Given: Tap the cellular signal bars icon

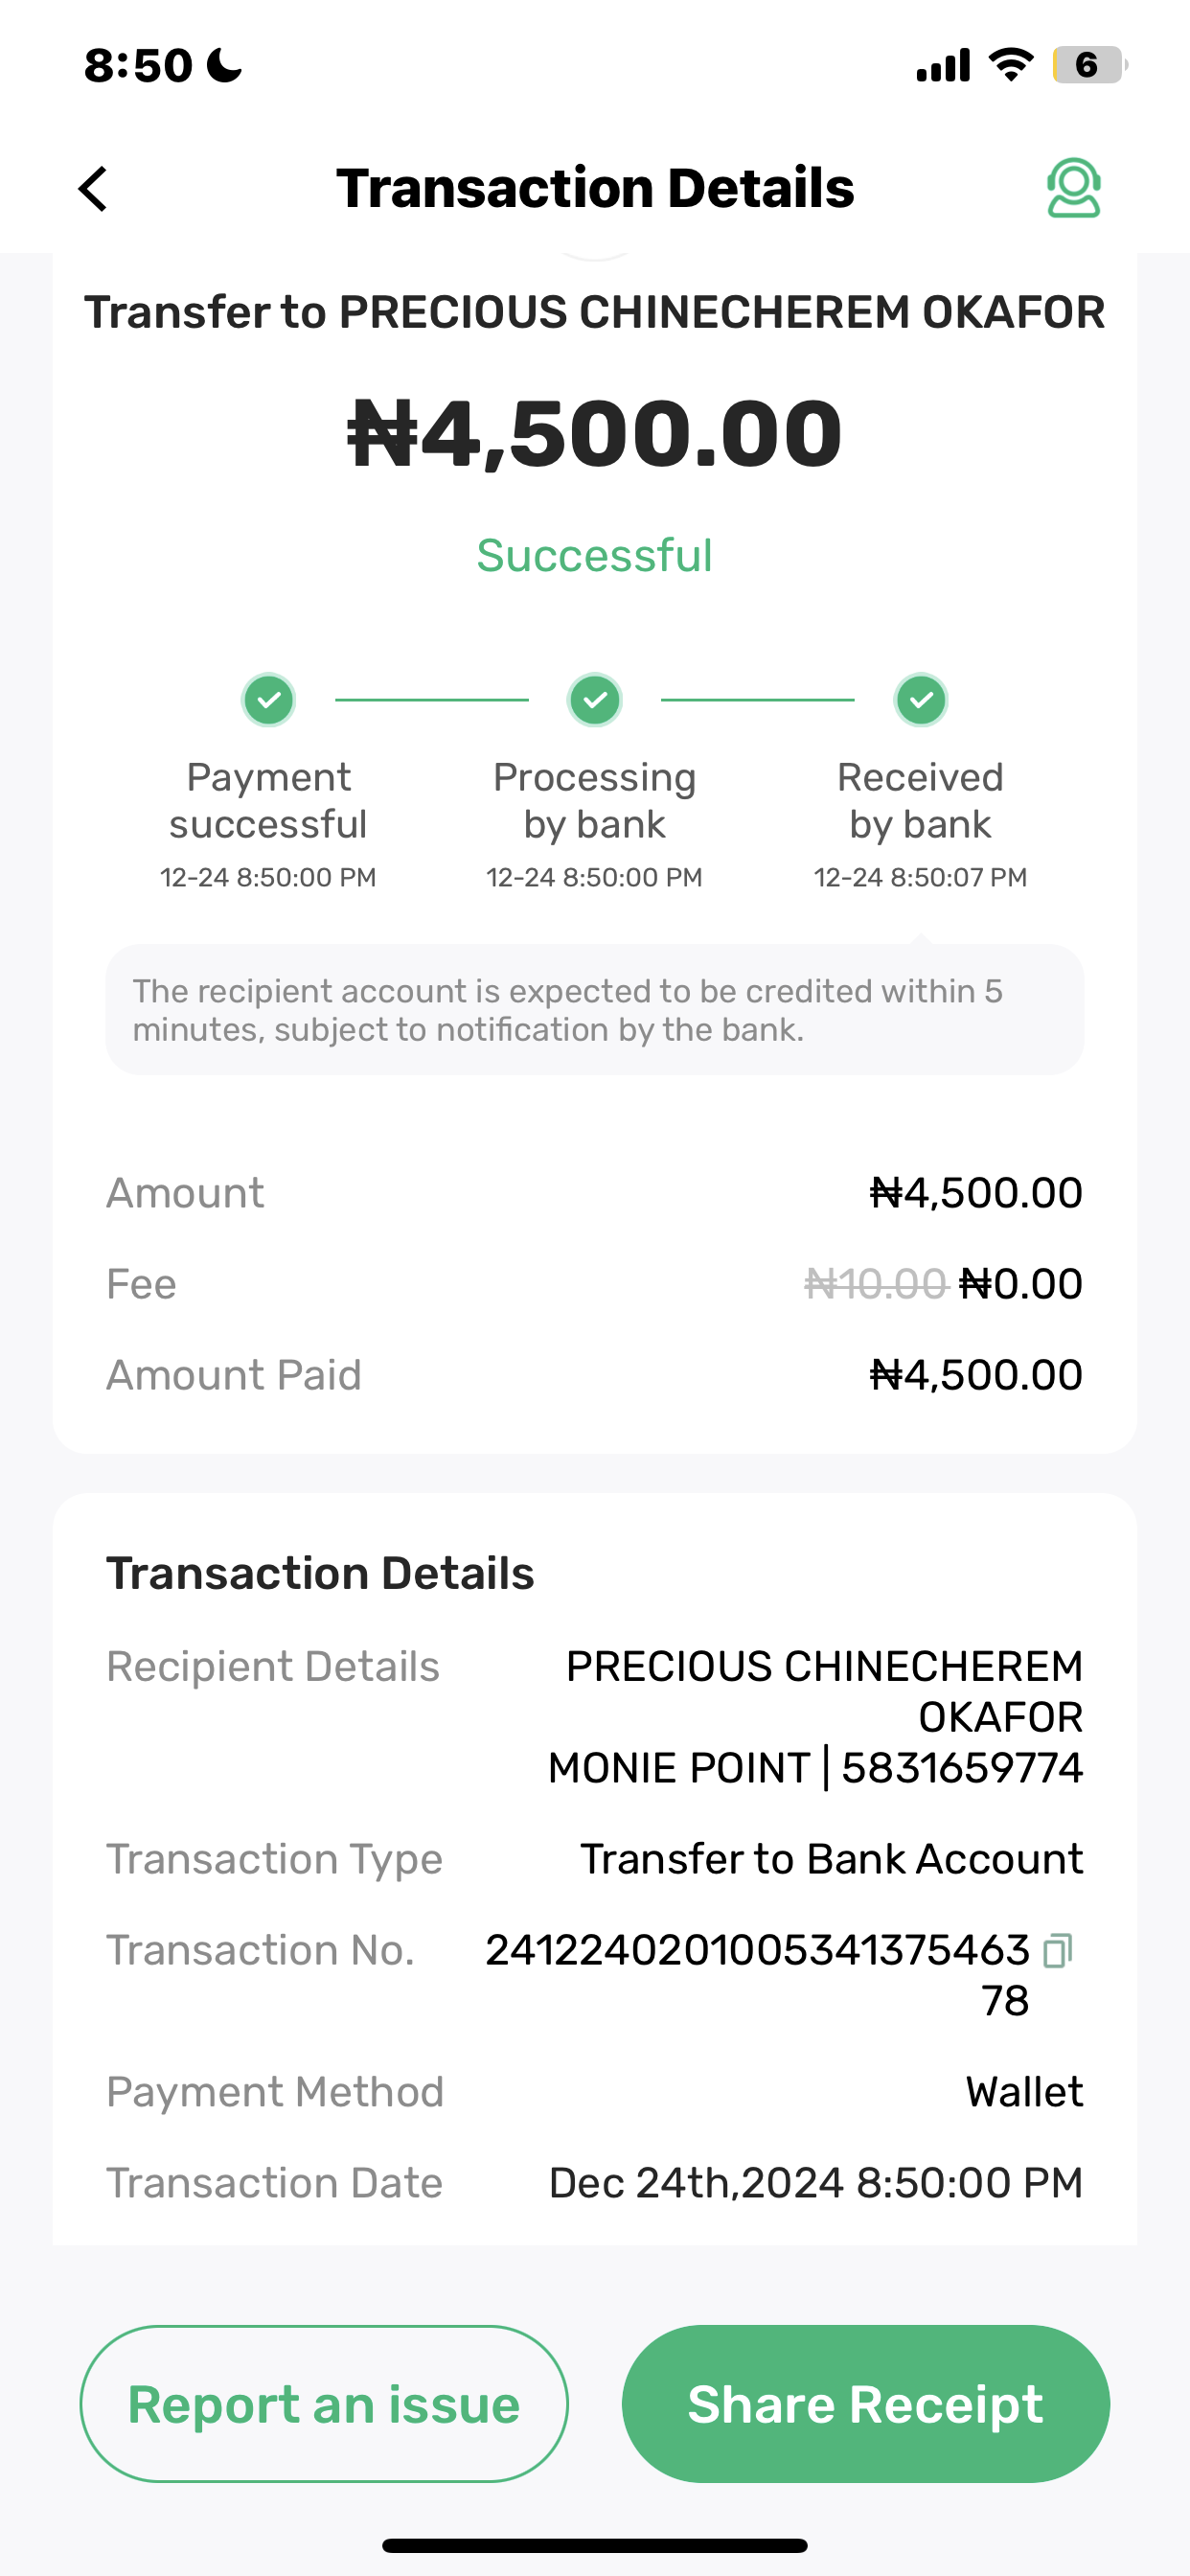Looking at the screenshot, I should pos(943,66).
